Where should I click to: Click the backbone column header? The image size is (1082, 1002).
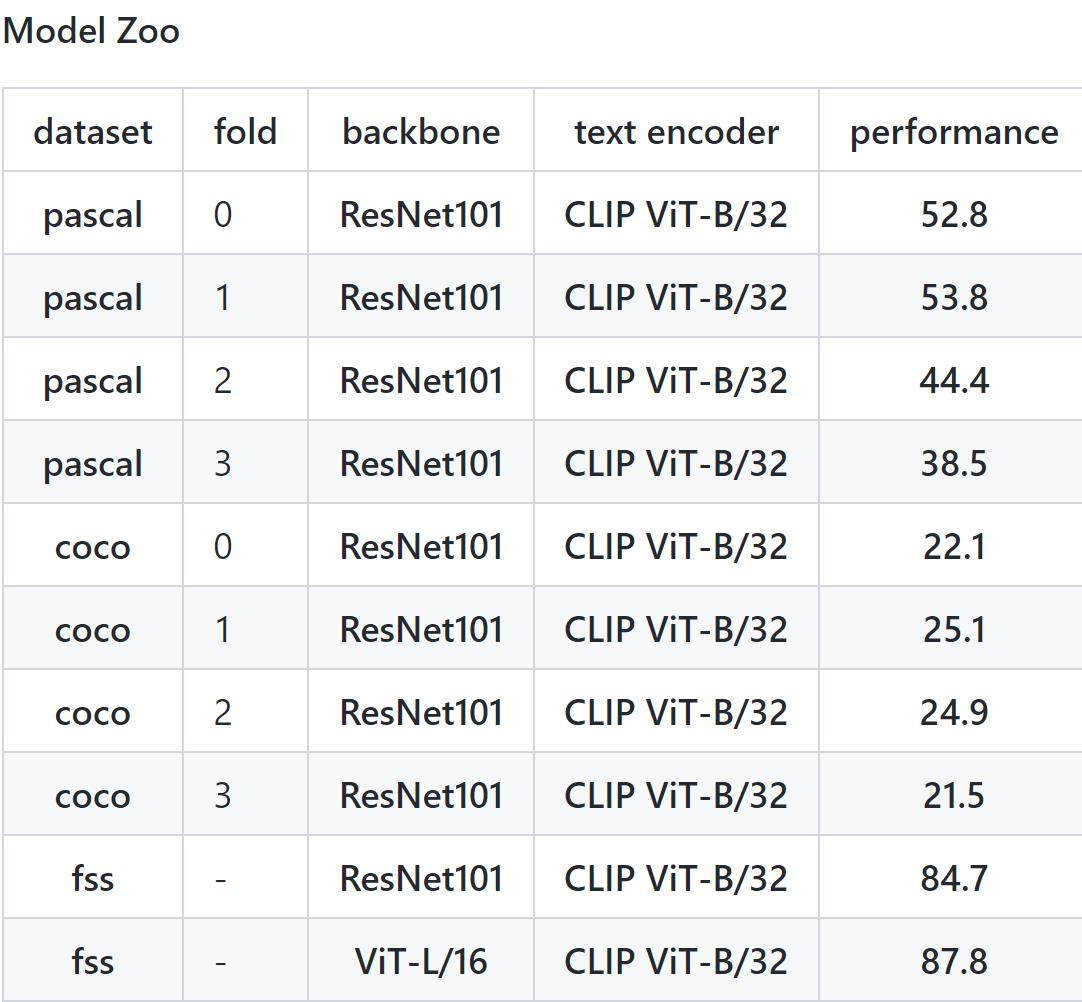coord(421,132)
